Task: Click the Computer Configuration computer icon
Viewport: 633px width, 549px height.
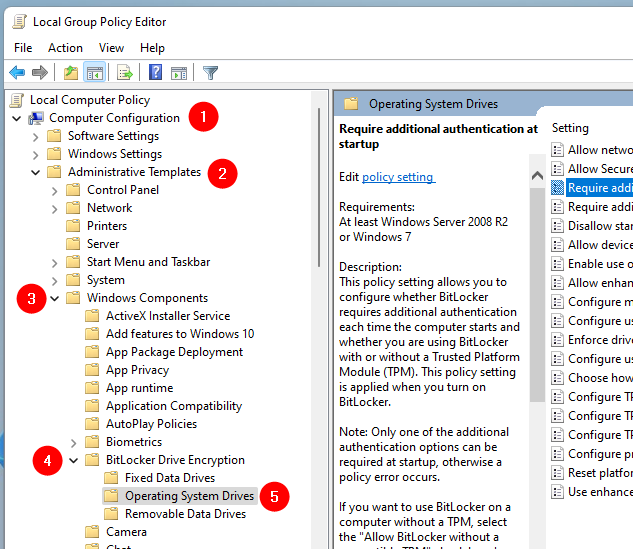Action: pos(36,118)
